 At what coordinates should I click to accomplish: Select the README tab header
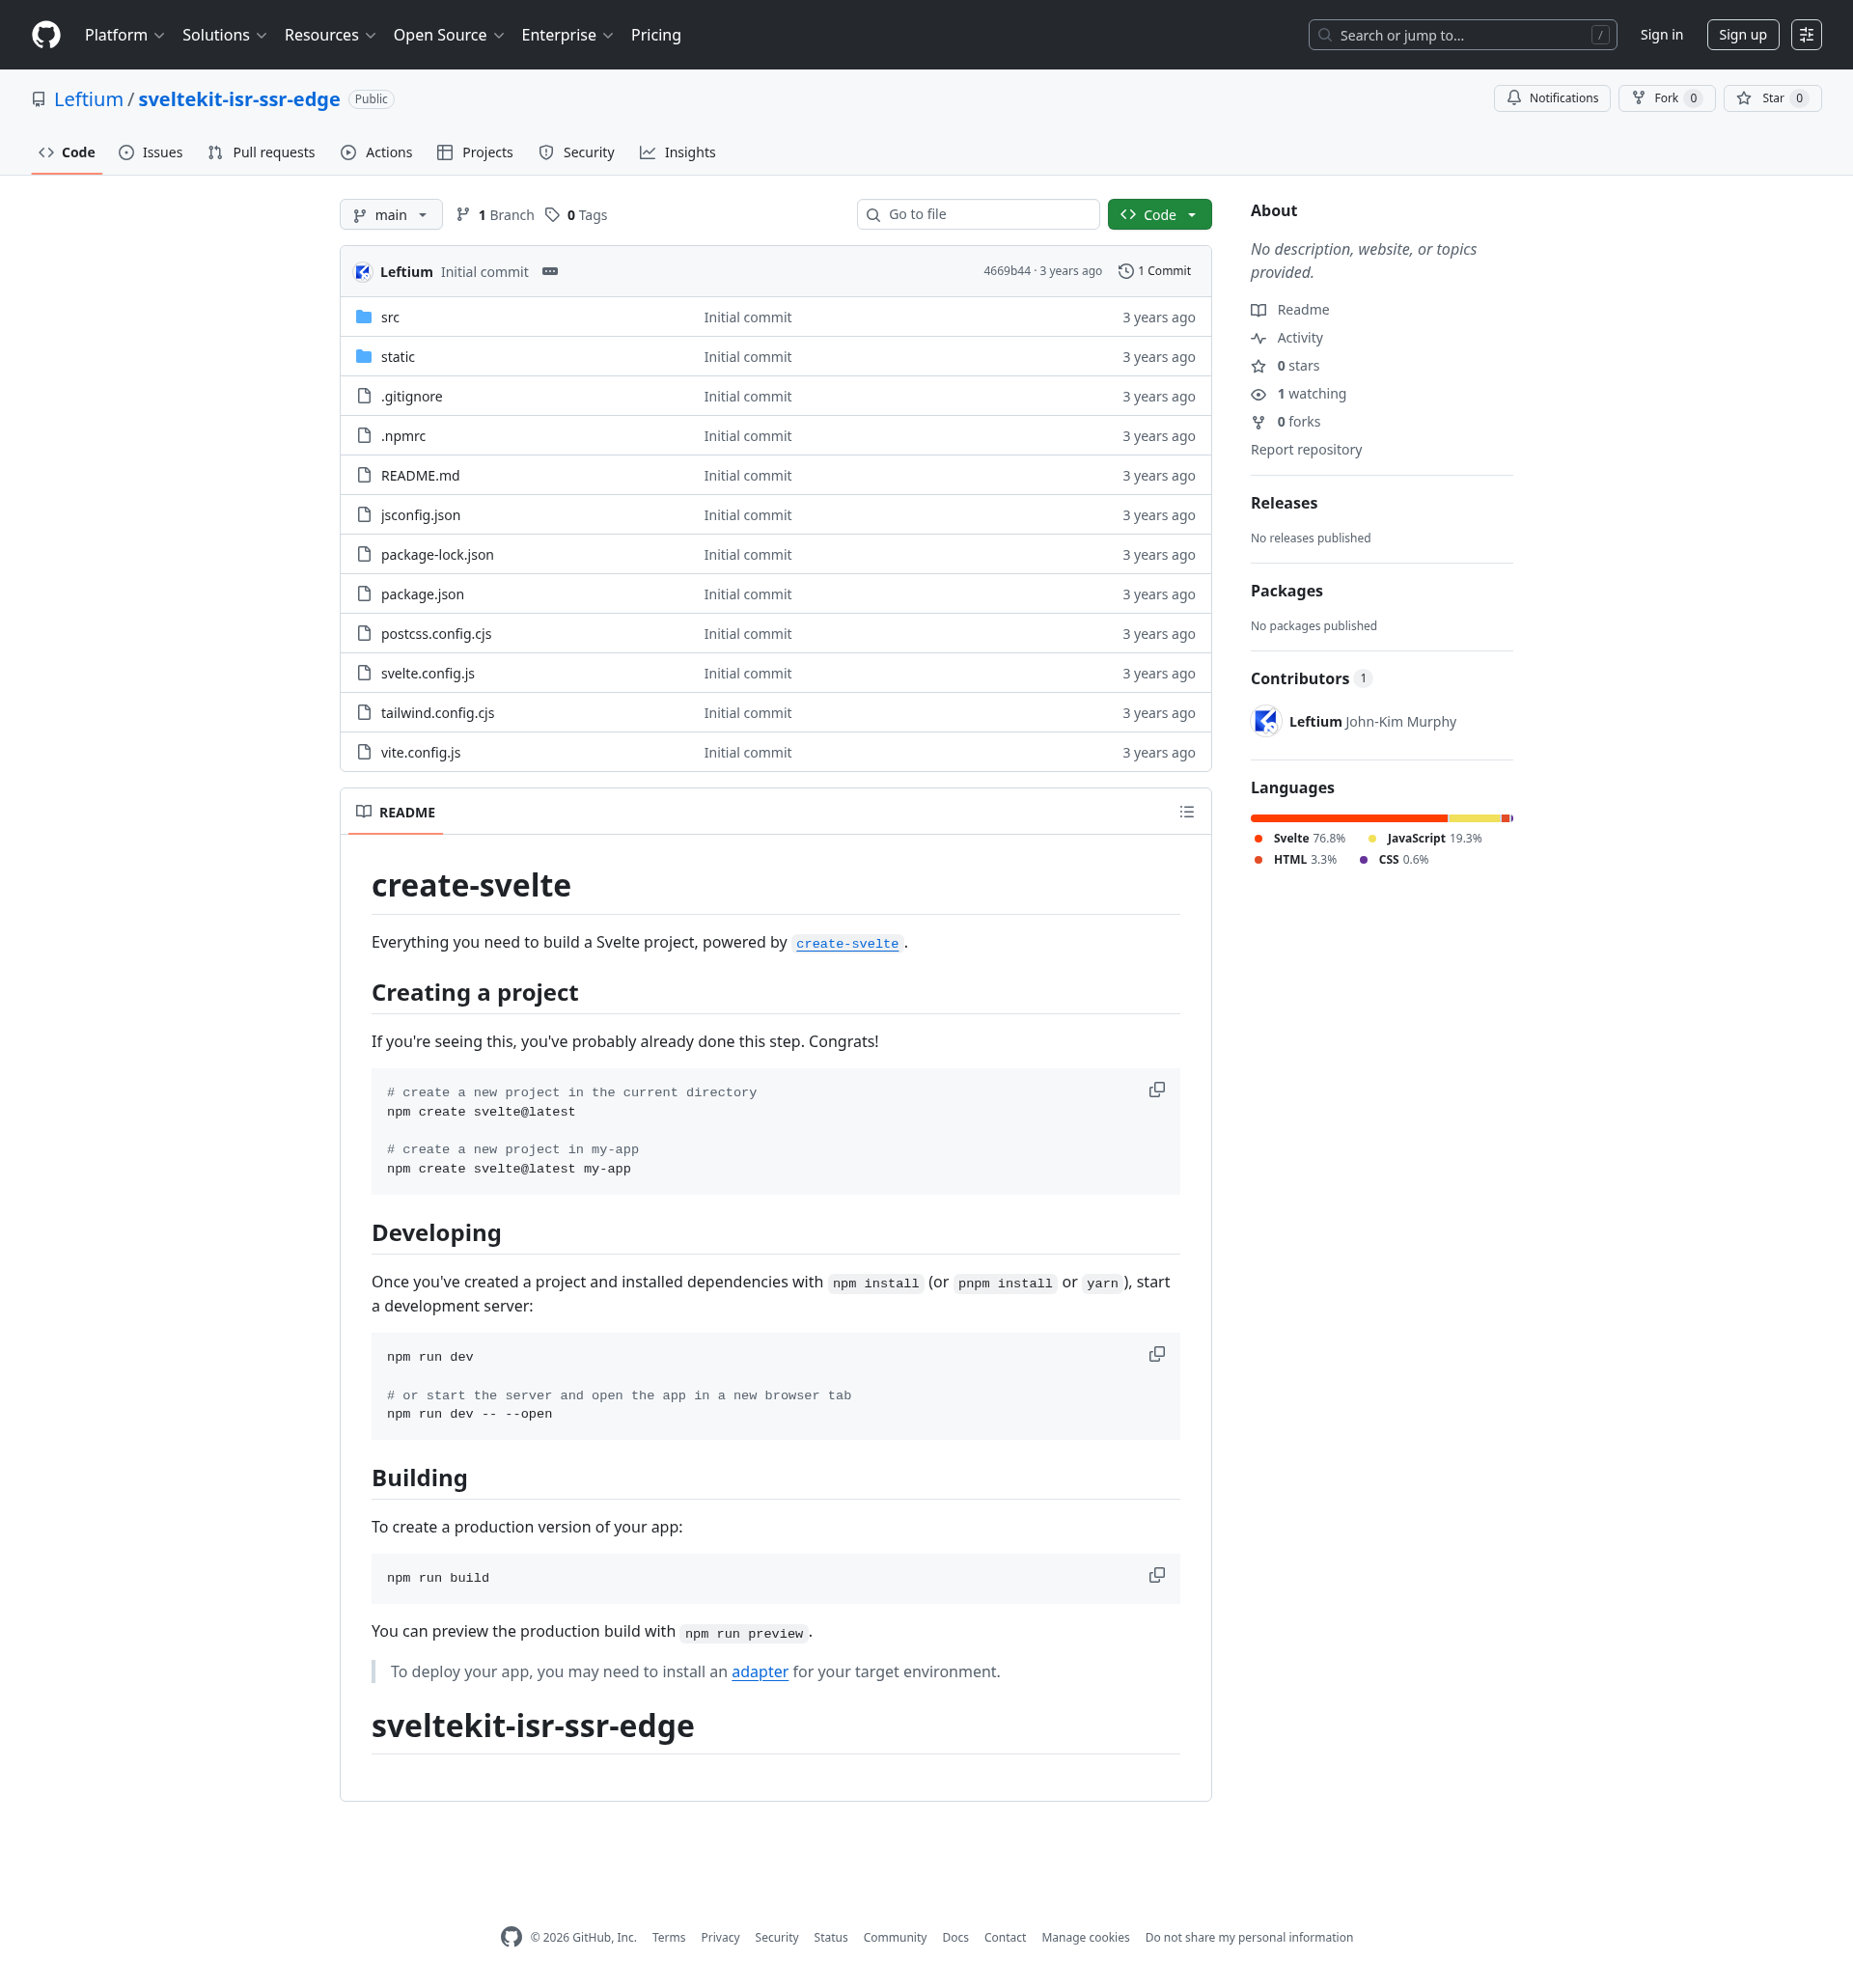pos(396,812)
